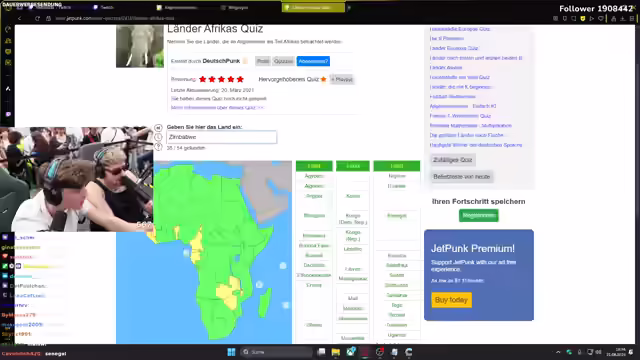Open the DeutschPunk creator profile link
Image resolution: width=640 pixels, height=360 pixels.
[x=221, y=61]
